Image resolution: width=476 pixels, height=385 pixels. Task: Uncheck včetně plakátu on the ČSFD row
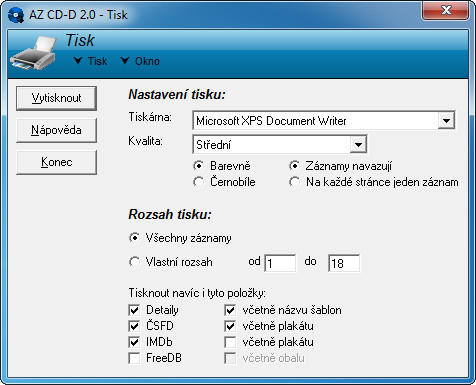click(x=230, y=326)
